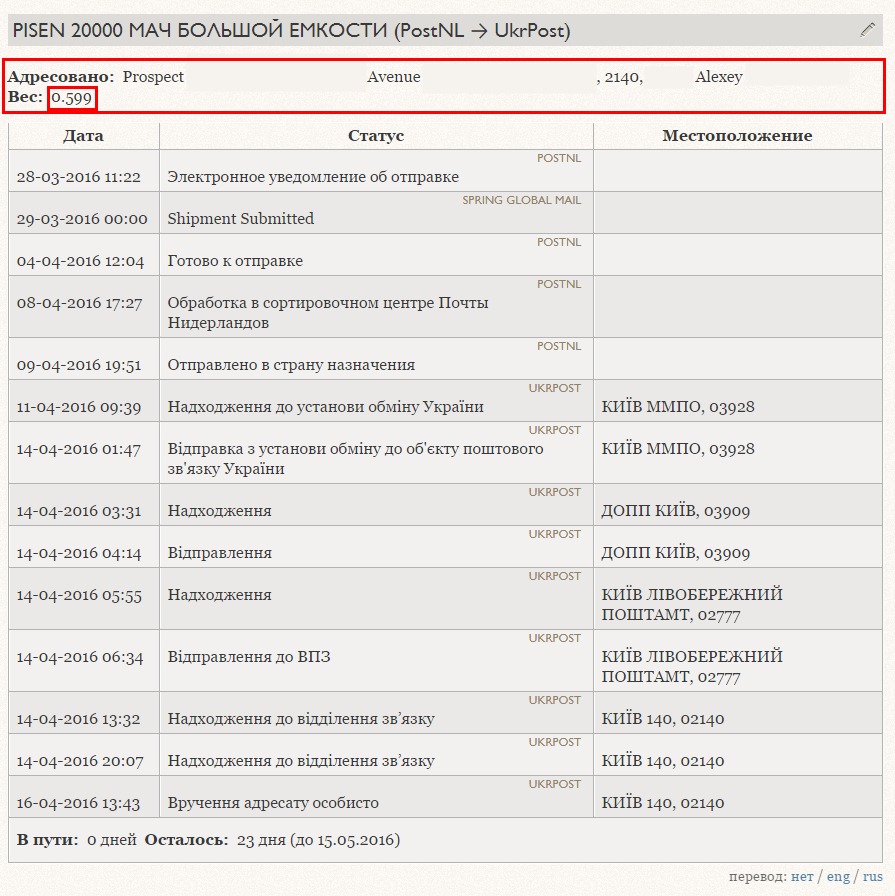Click date 09-04-2016 19:51

click(79, 365)
